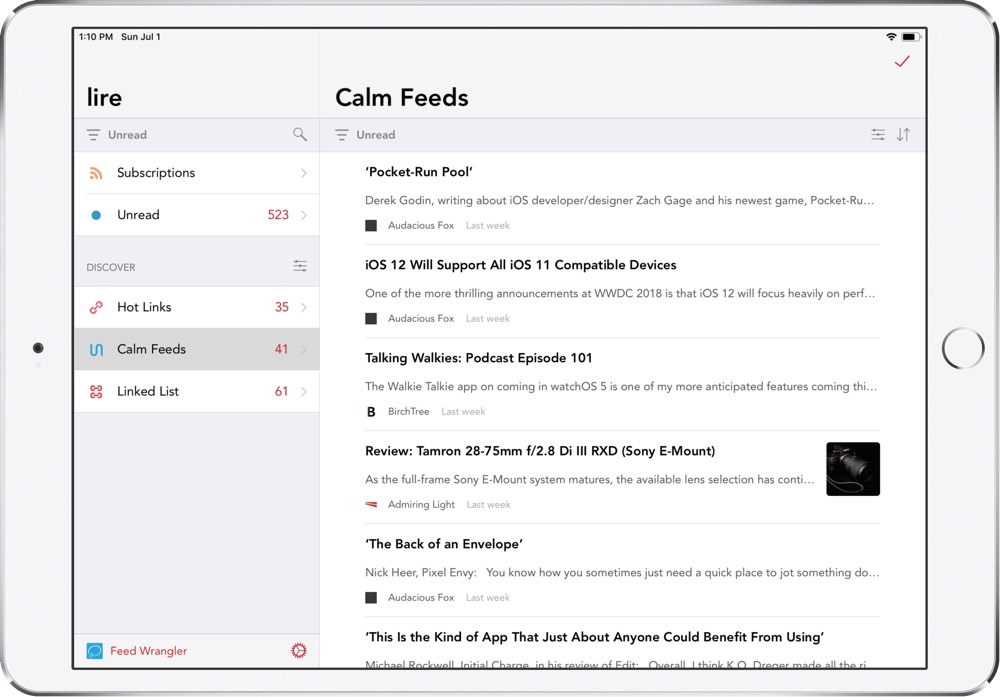Select Calm Feeds in Discover
Viewport: 1000px width, 697px height.
[x=197, y=349]
